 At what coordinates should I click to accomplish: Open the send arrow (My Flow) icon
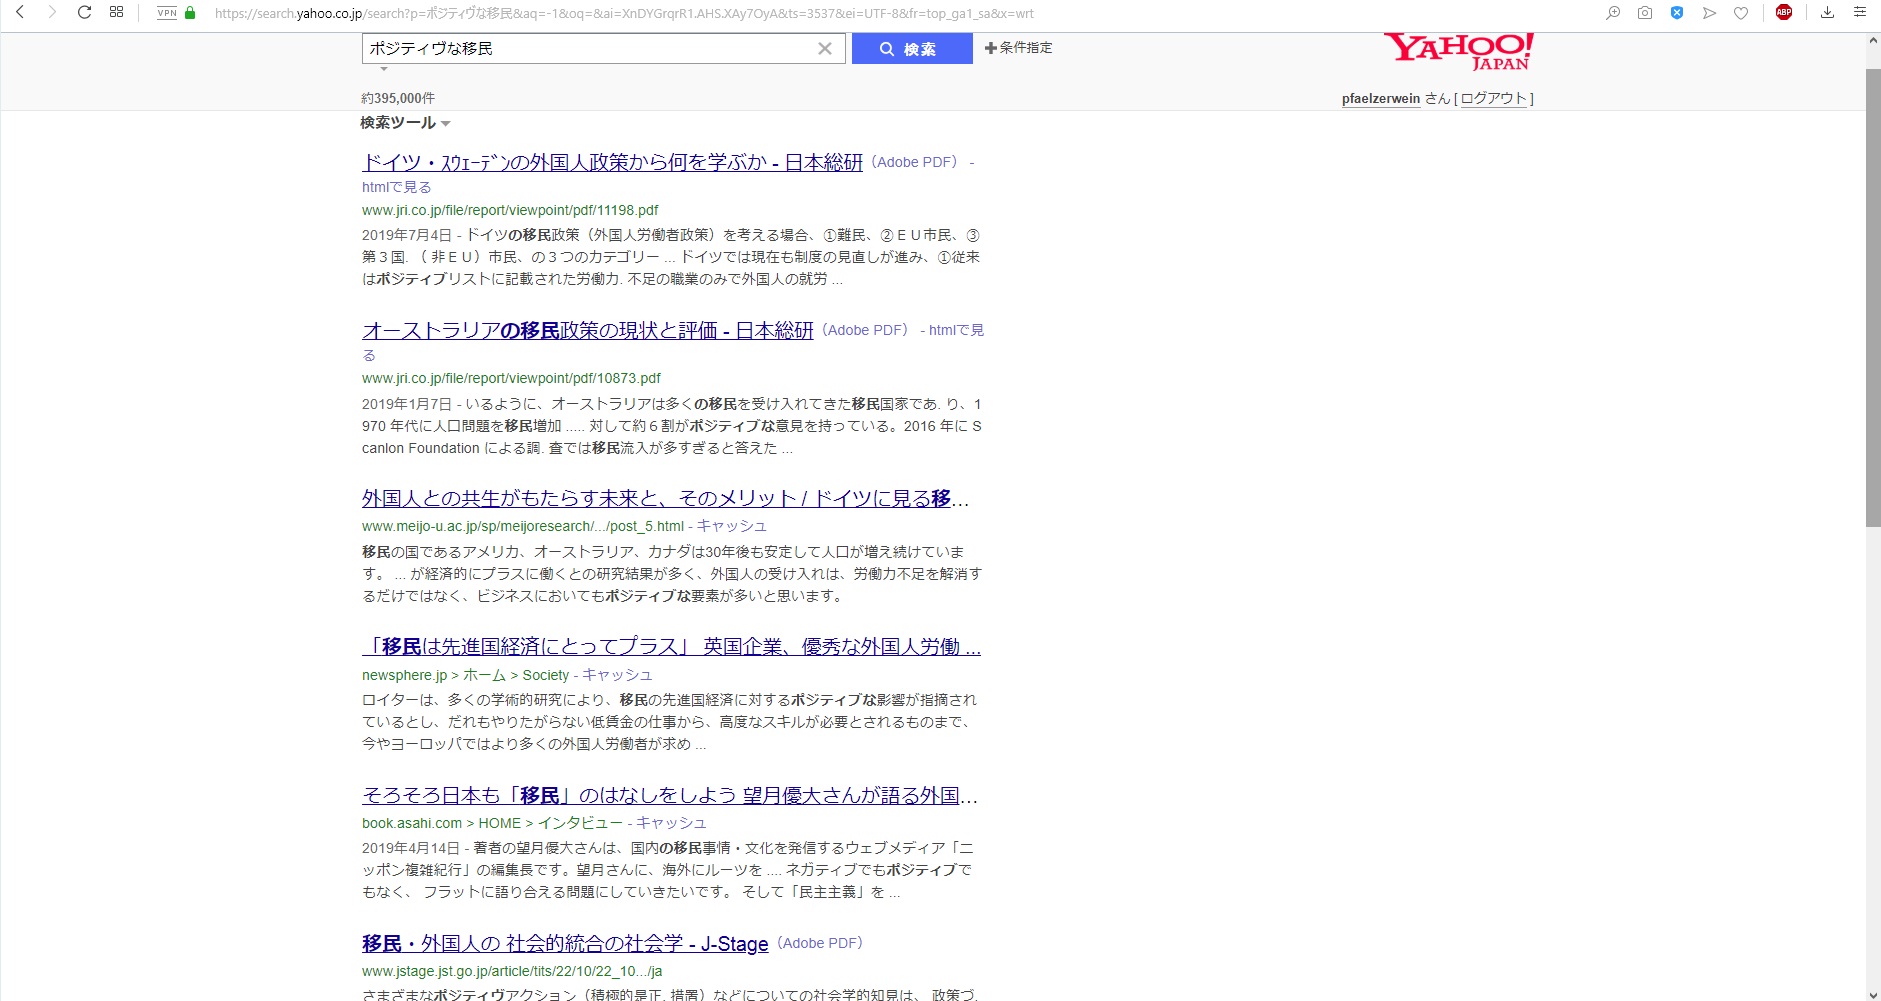pos(1709,13)
